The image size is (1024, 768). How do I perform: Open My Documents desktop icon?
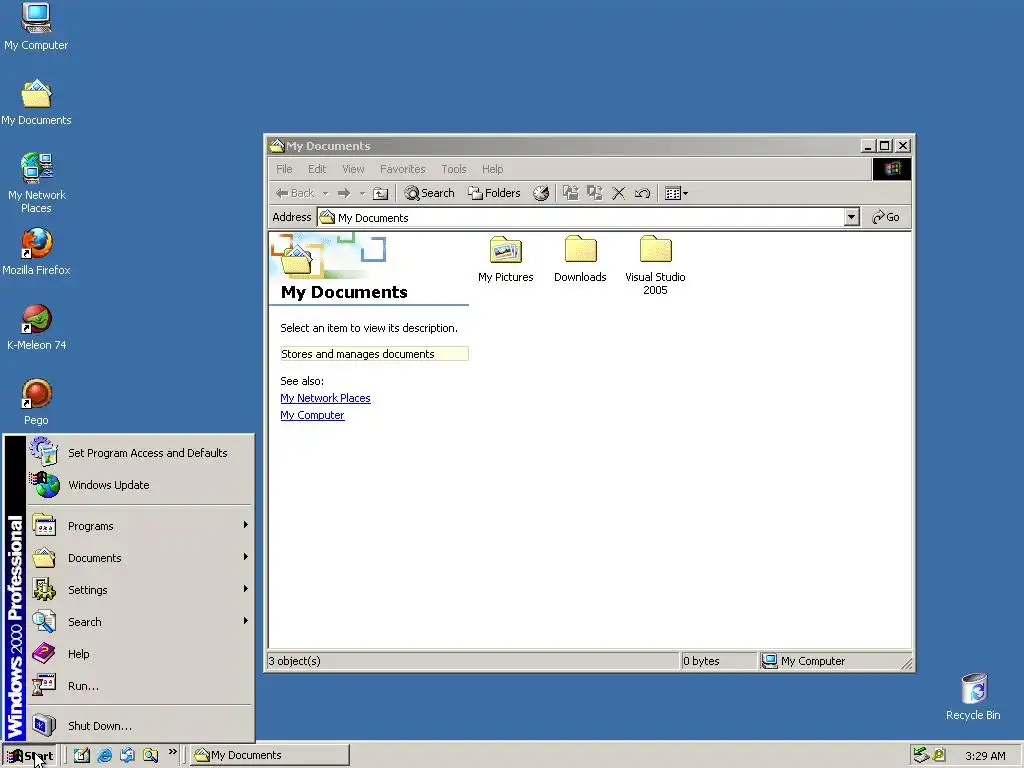pos(36,103)
